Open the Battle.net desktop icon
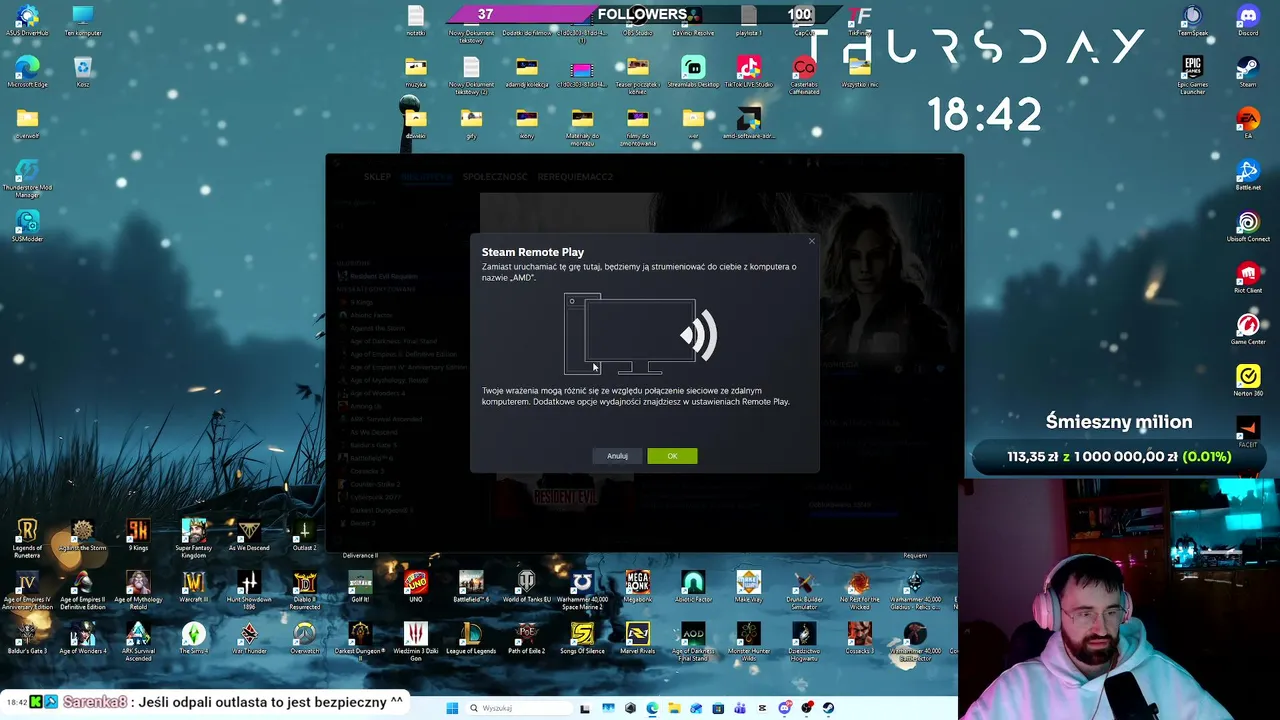Image resolution: width=1280 pixels, height=720 pixels. click(1248, 175)
